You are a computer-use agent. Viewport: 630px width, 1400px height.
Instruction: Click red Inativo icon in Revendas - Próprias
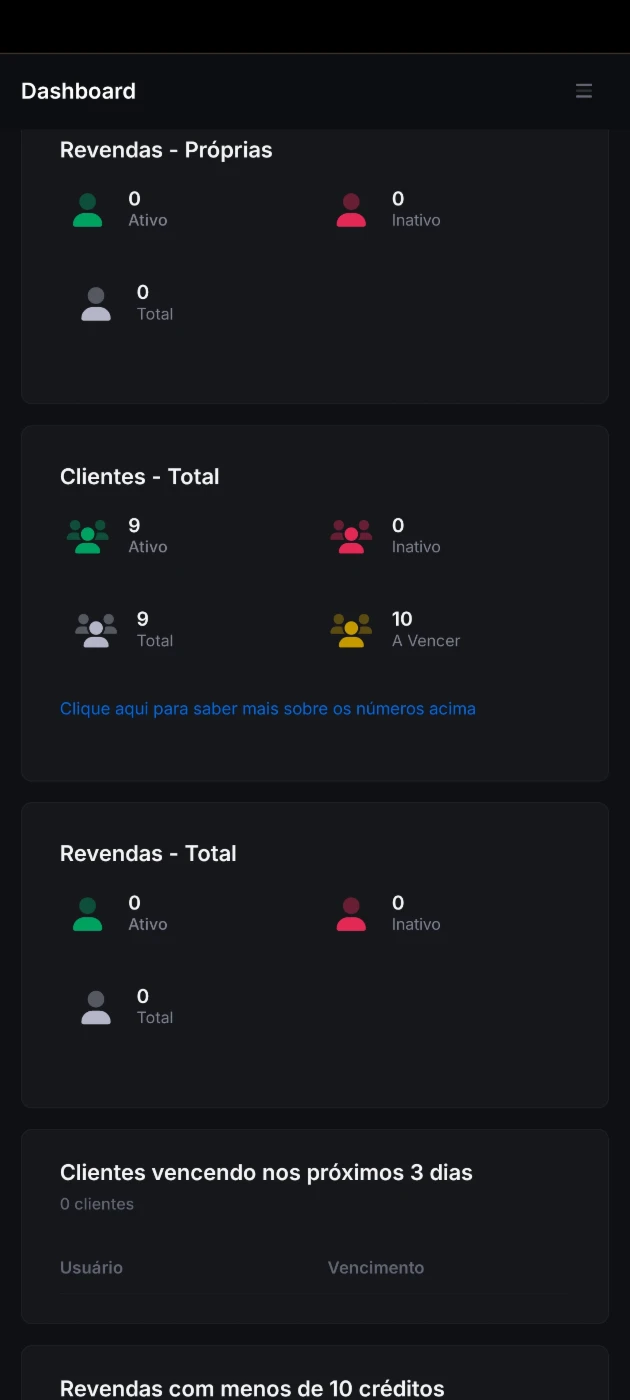[x=351, y=210]
